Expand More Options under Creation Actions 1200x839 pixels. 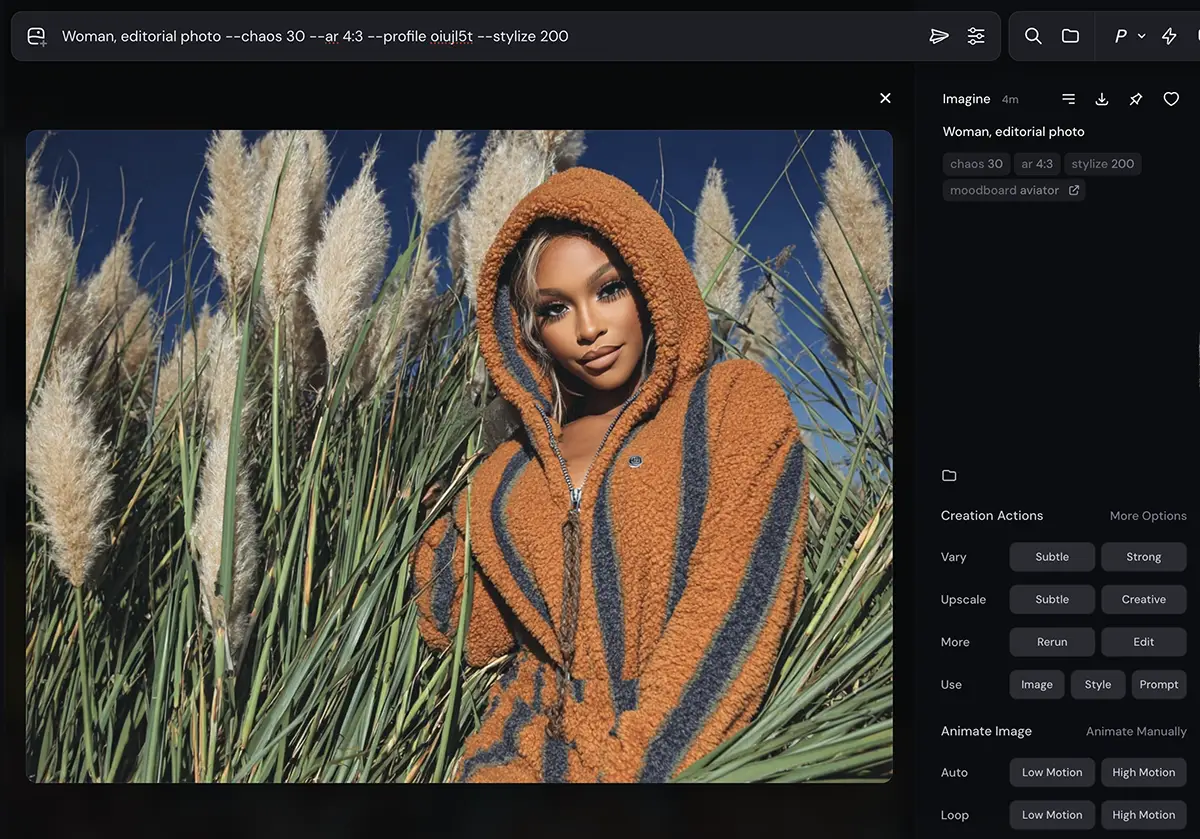coord(1148,516)
